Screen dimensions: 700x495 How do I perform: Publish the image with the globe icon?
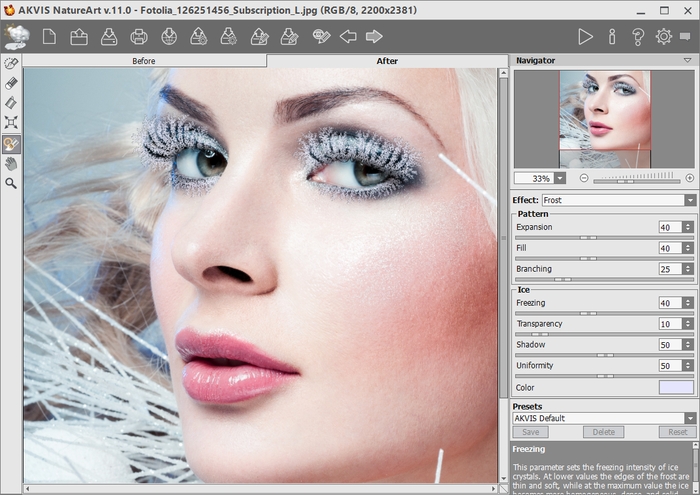(x=169, y=37)
